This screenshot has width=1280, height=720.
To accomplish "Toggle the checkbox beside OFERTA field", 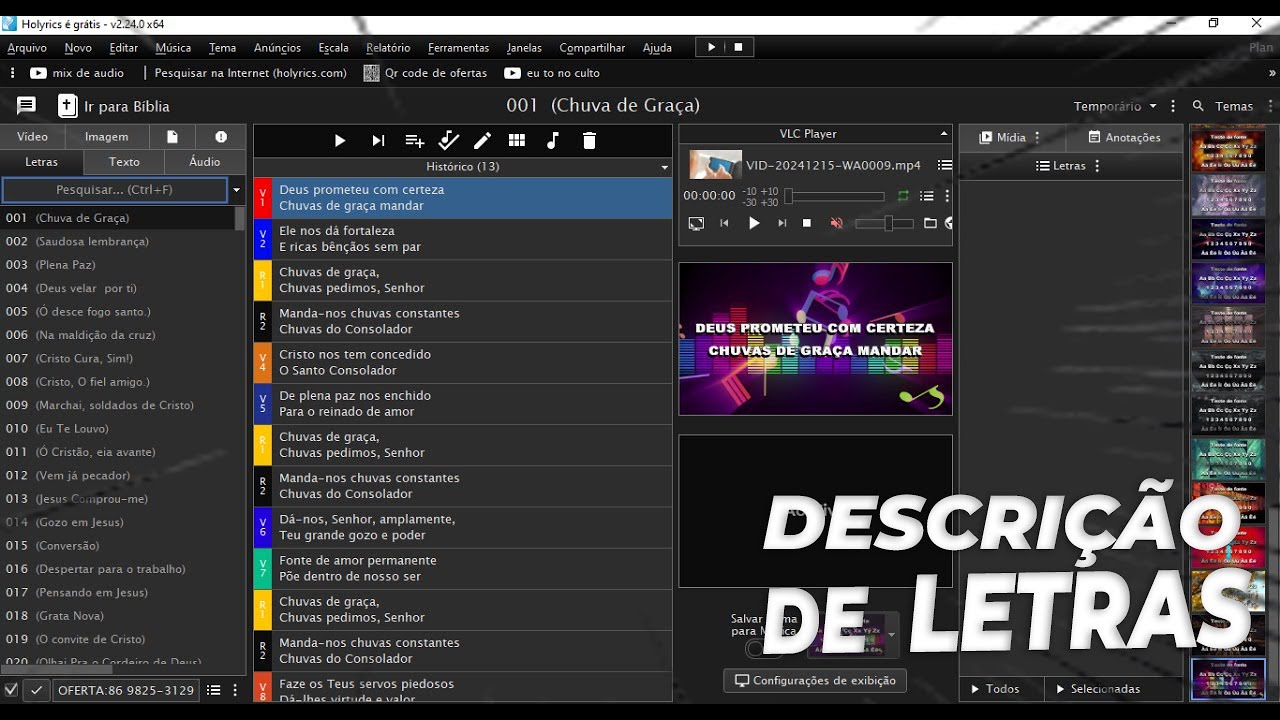I will point(11,690).
